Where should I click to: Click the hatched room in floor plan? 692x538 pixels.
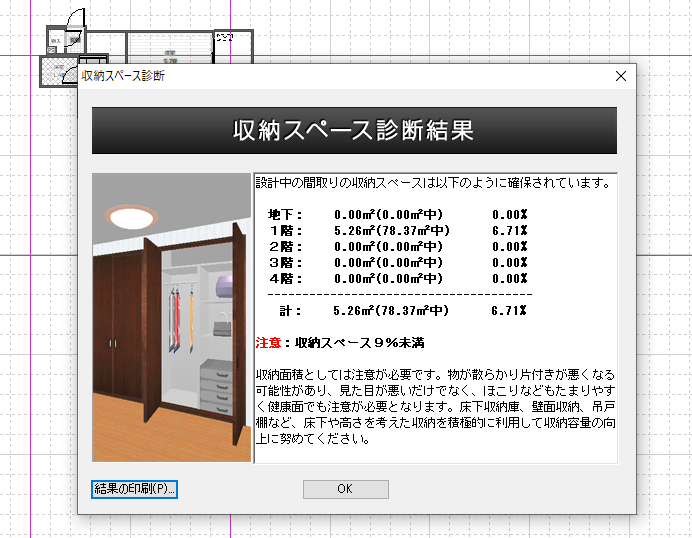pos(58,71)
